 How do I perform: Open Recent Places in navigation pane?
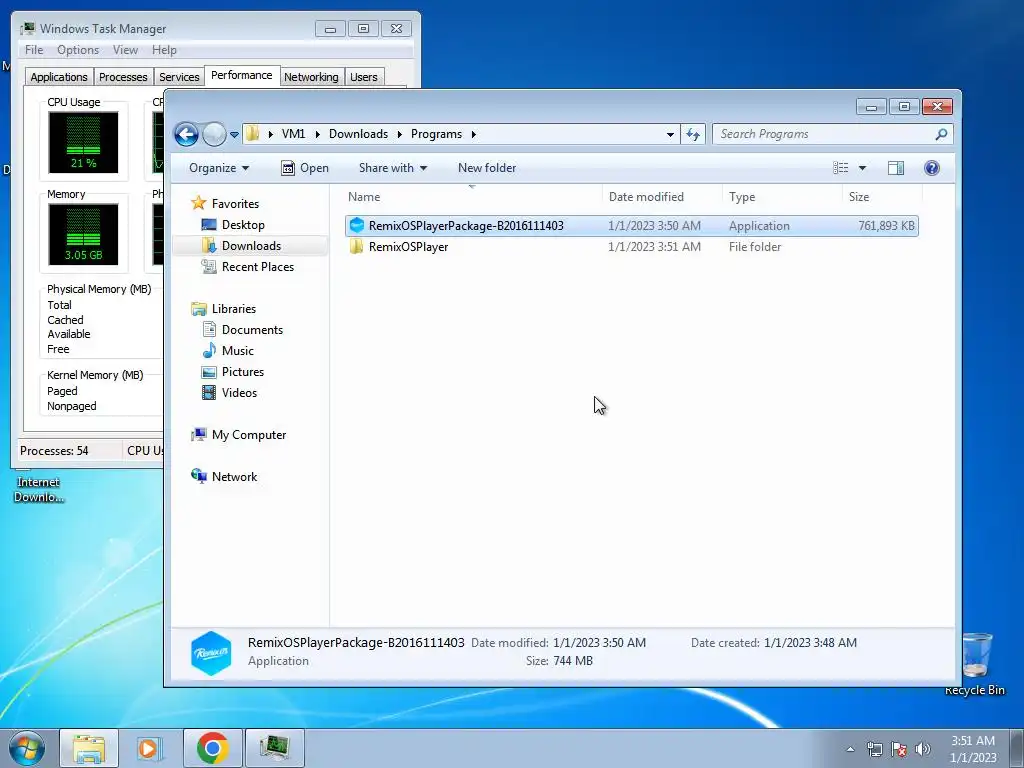257,266
